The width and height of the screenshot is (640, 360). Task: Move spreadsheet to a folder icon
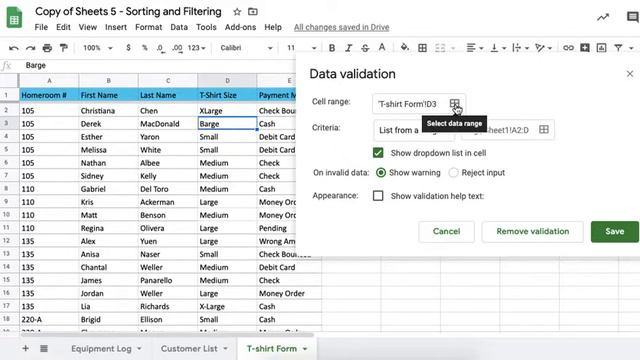(253, 12)
